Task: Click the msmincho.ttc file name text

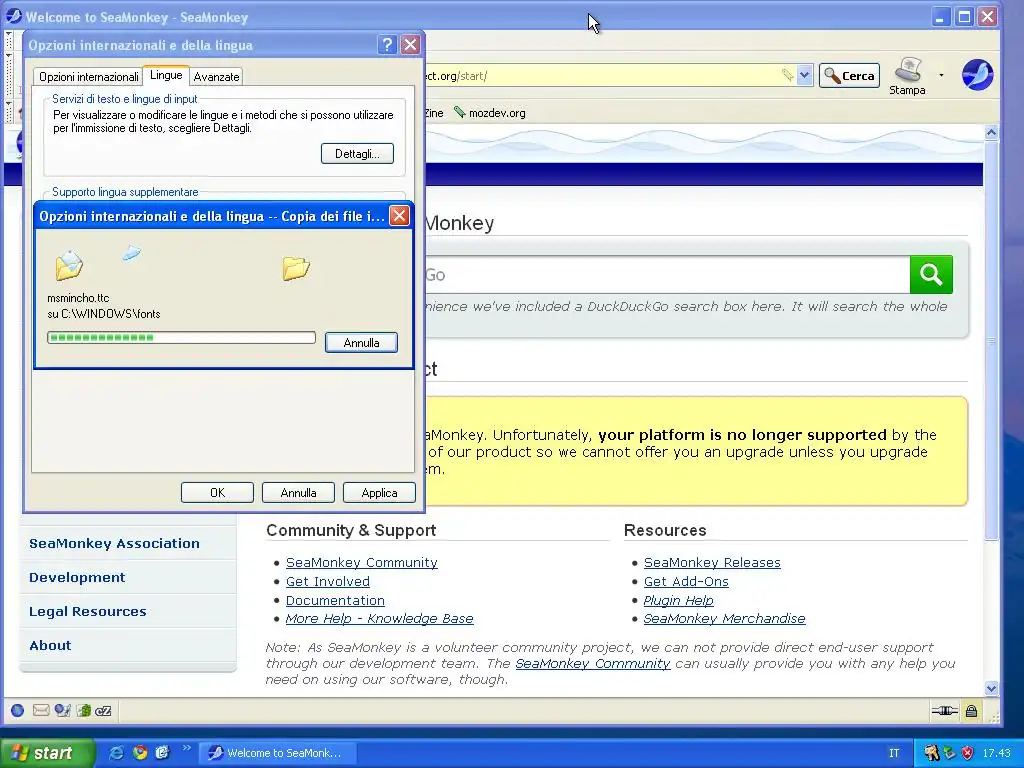Action: click(78, 298)
